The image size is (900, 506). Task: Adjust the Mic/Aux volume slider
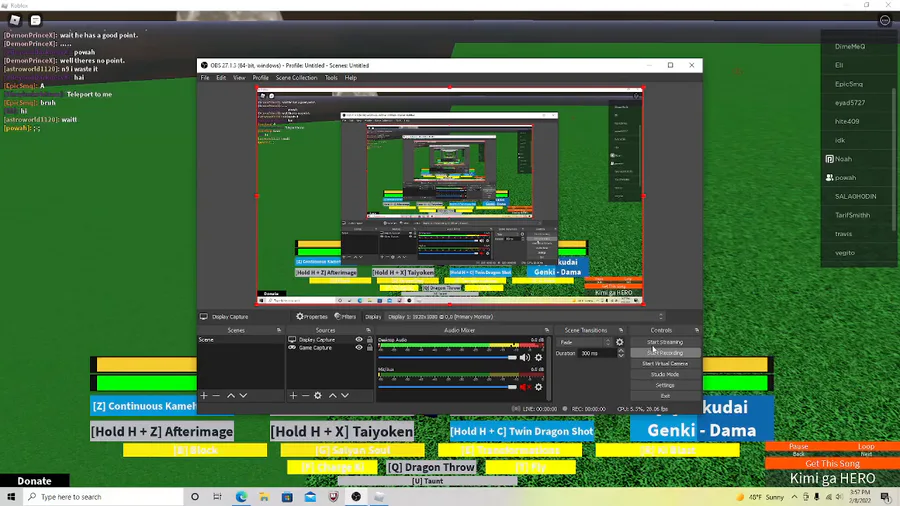(x=447, y=387)
